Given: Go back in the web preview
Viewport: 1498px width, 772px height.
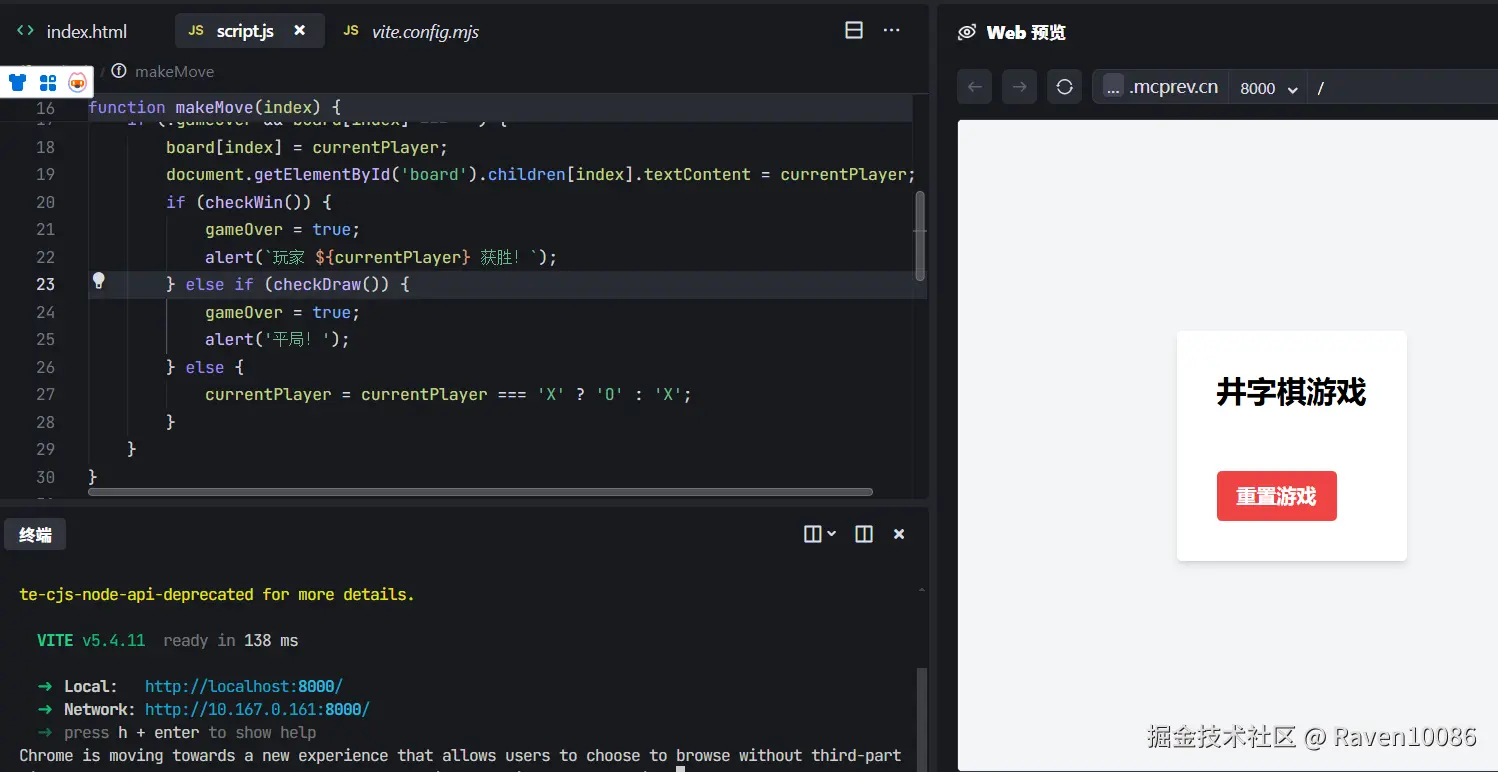Looking at the screenshot, I should click(975, 87).
